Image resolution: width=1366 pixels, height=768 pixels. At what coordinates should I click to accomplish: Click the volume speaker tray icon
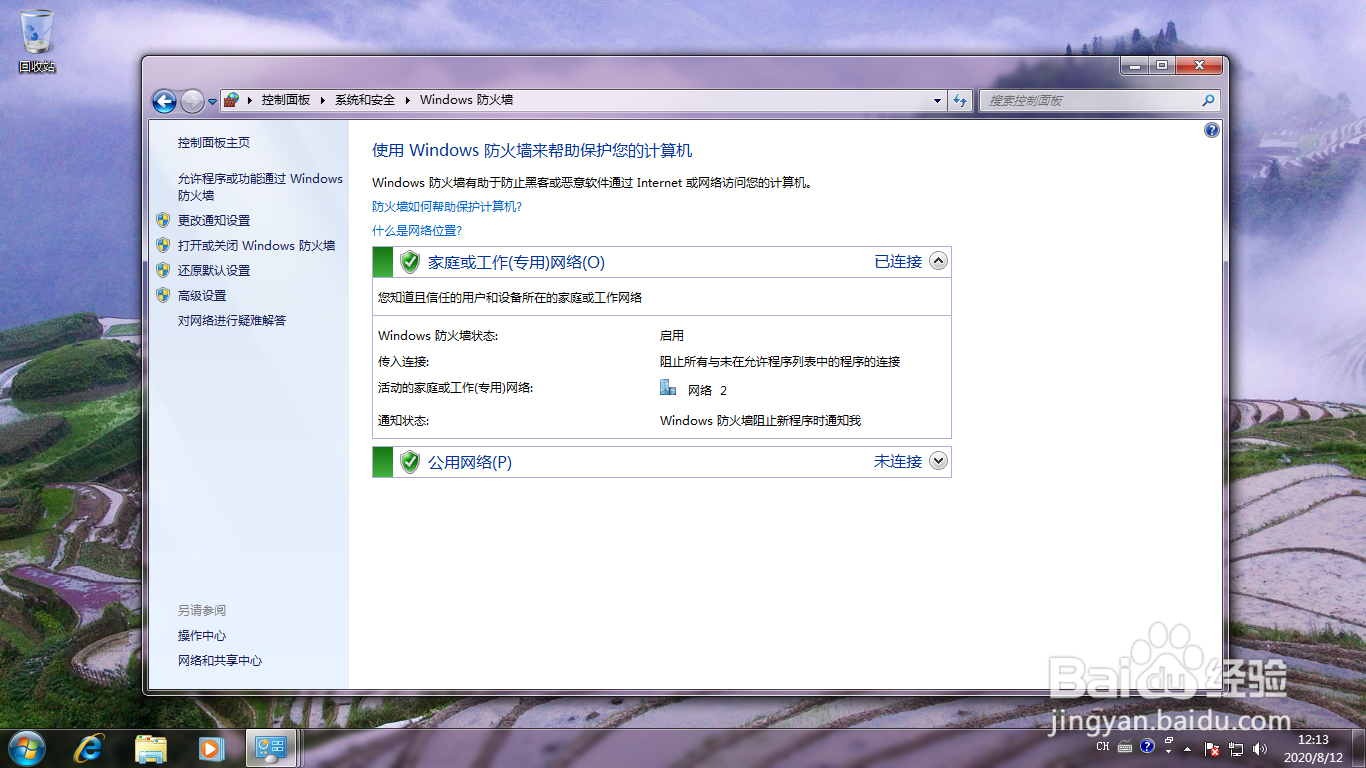(1260, 748)
